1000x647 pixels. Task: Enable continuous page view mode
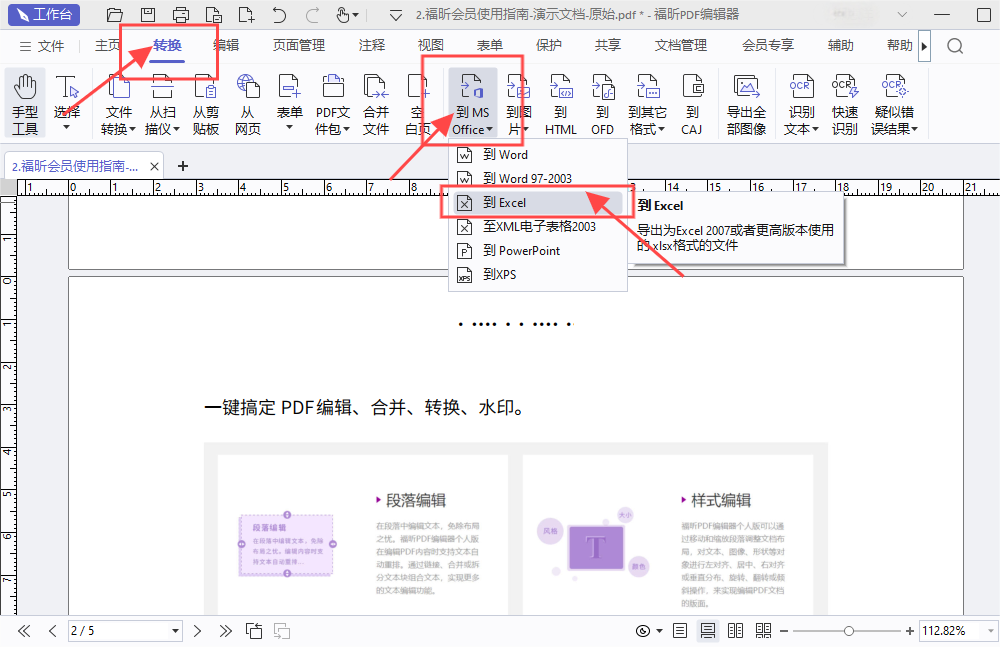(708, 631)
